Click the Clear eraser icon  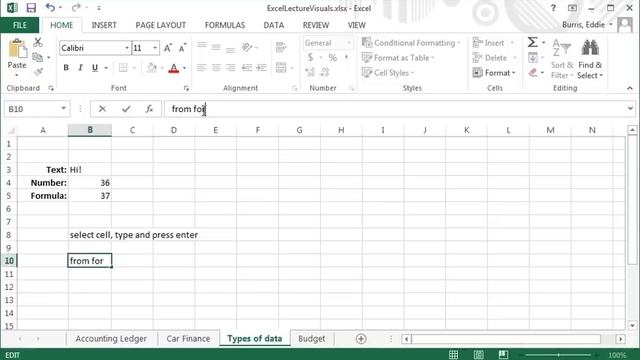click(x=533, y=73)
